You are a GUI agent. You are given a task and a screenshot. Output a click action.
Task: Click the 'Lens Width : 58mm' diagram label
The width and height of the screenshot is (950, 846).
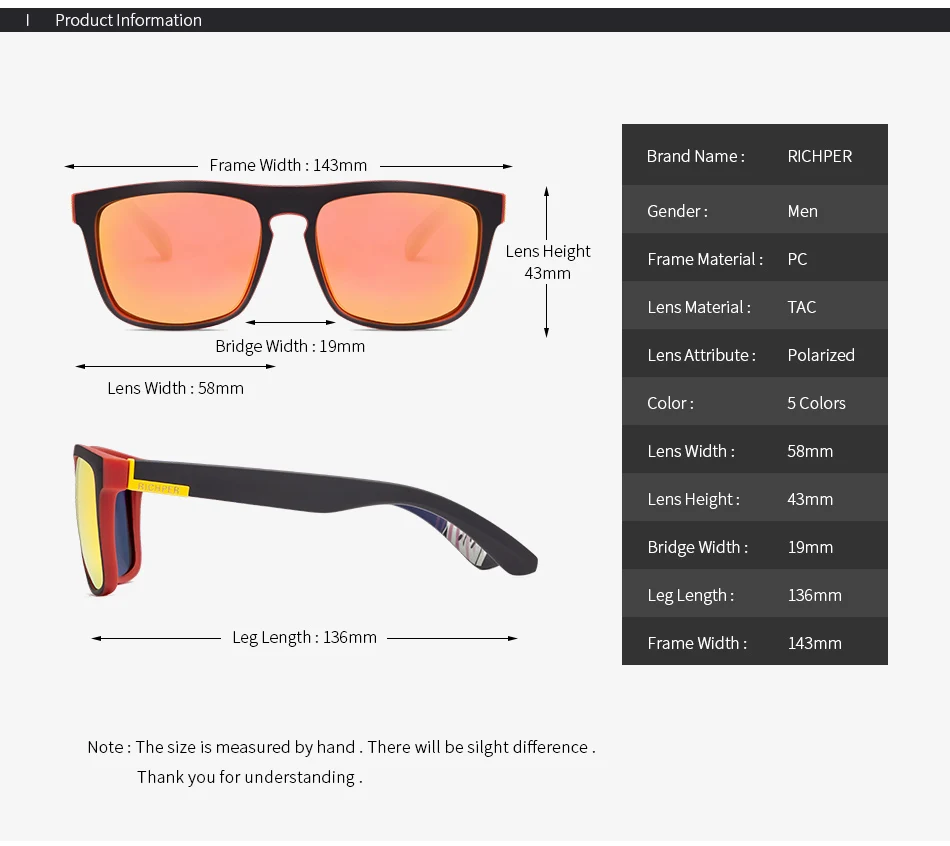click(176, 388)
